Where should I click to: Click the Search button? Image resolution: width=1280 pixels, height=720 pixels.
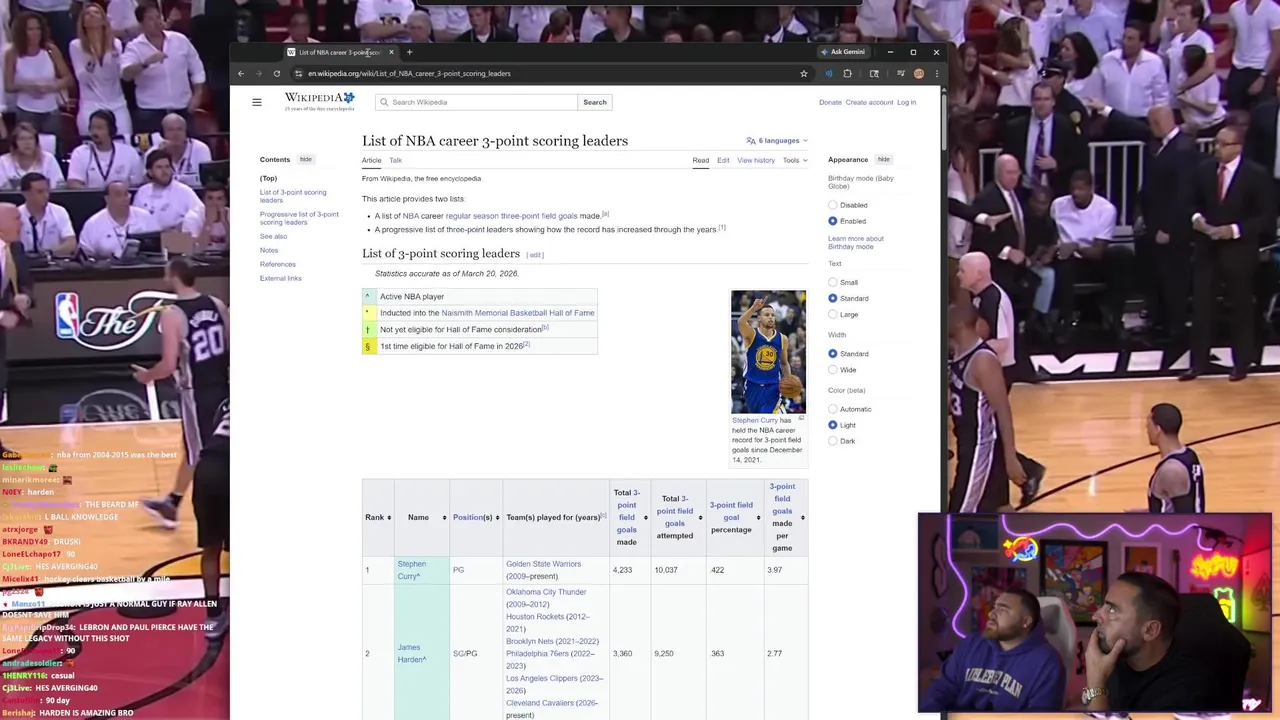point(595,102)
